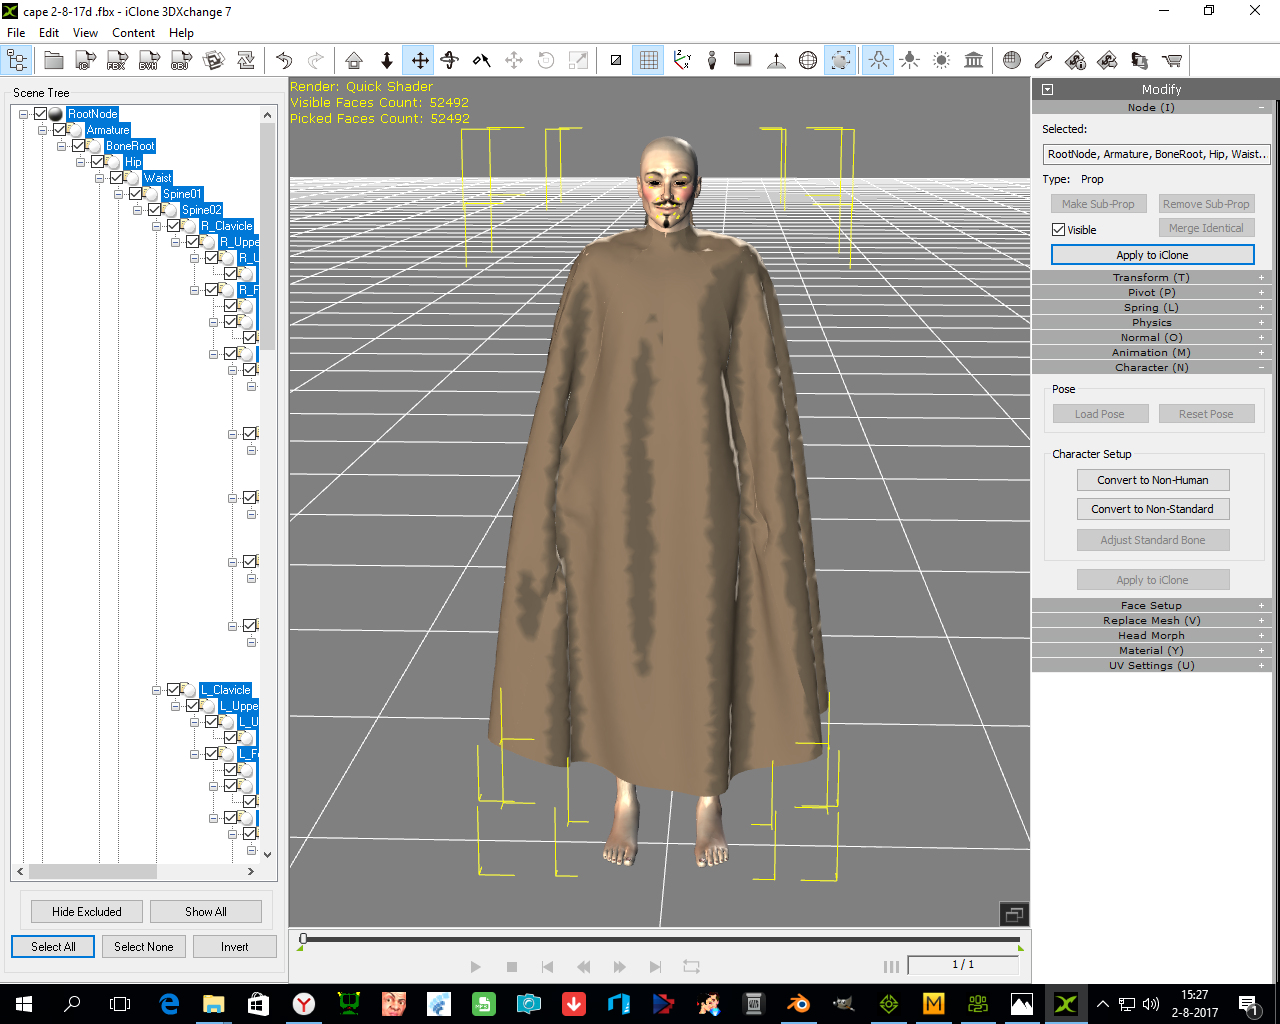Toggle the XYZ world axis icon

coord(682,61)
